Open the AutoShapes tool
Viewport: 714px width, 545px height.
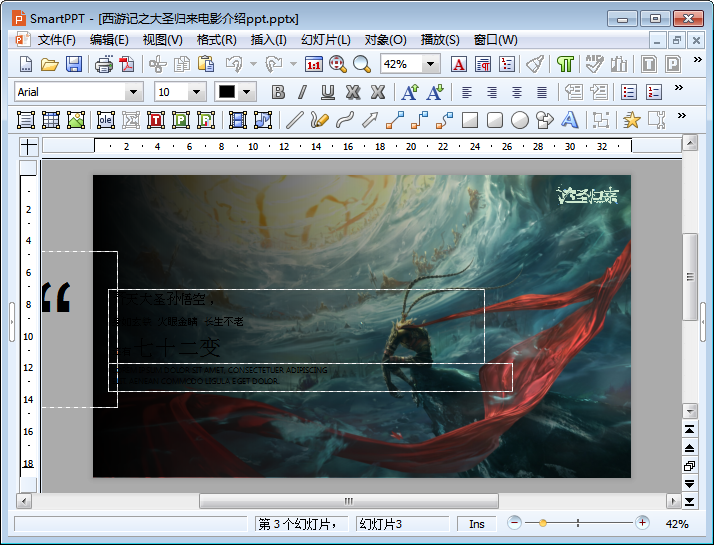pos(545,120)
